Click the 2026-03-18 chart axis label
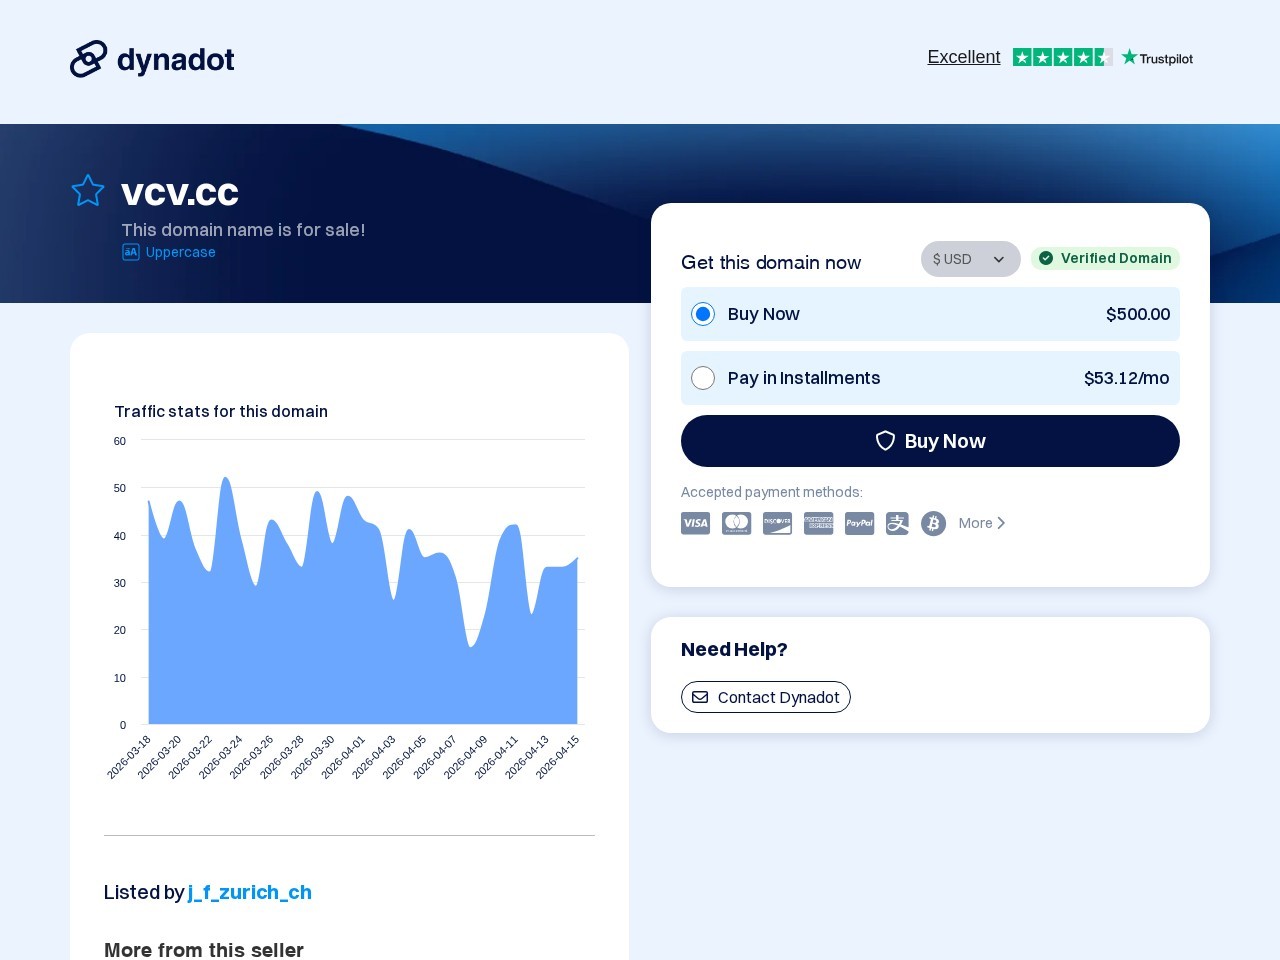The width and height of the screenshot is (1280, 960). click(129, 757)
